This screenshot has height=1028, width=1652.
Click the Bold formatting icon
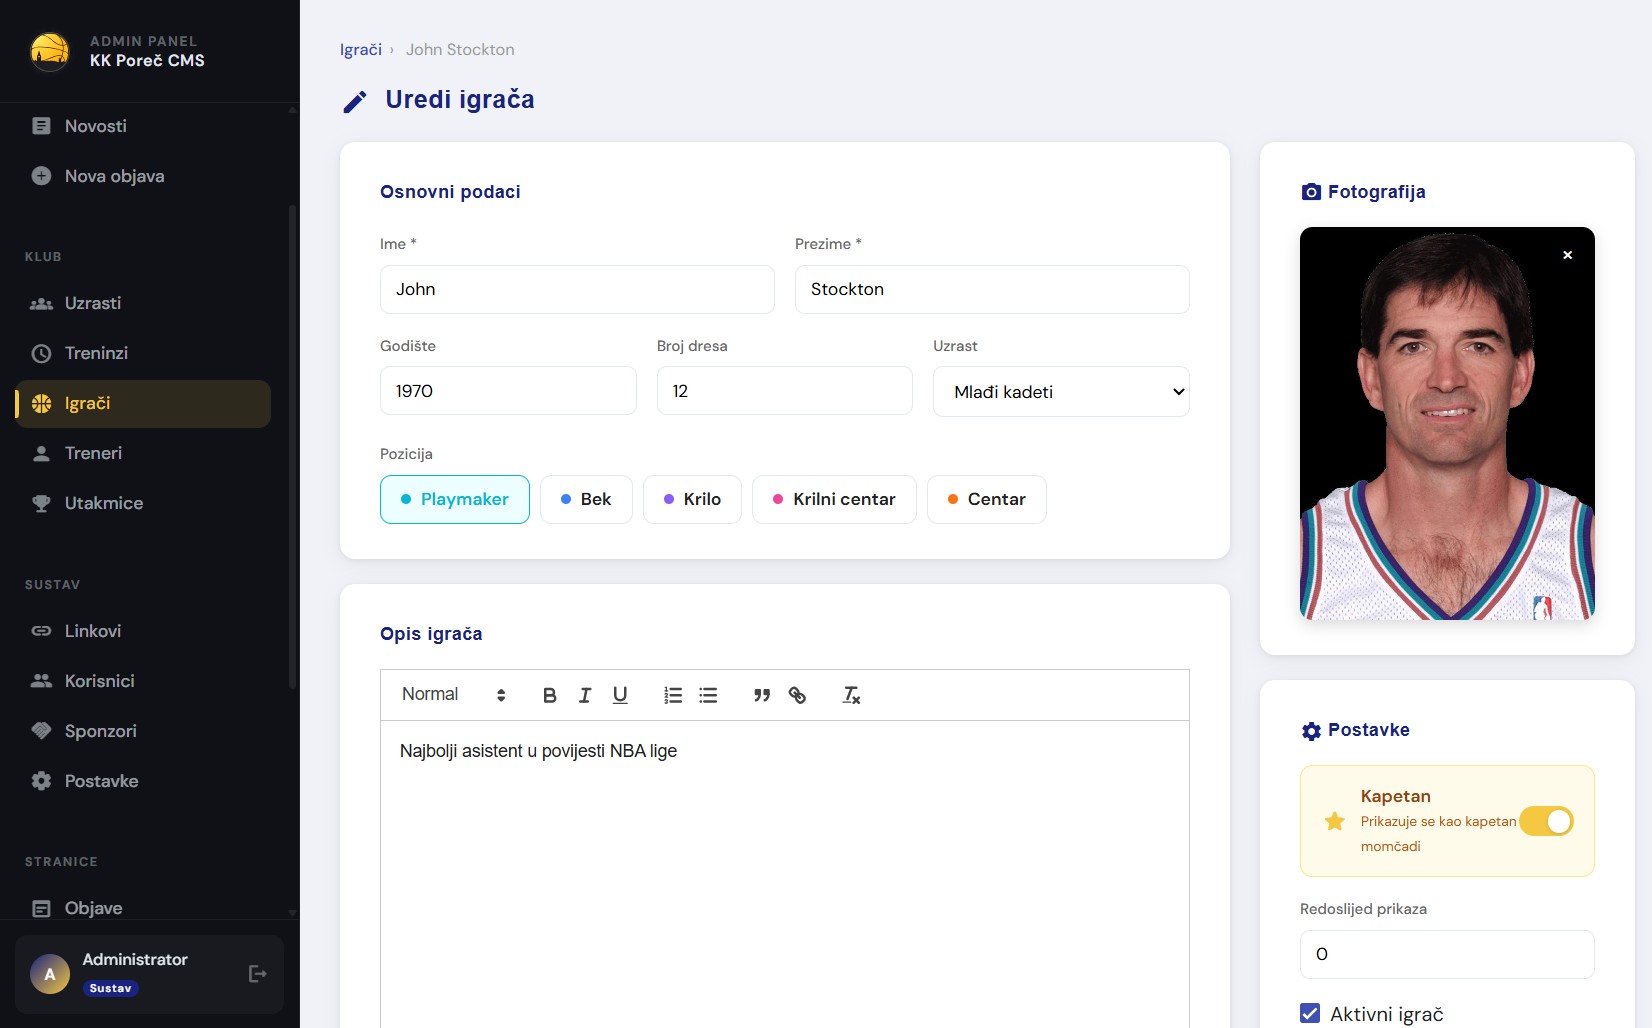[x=549, y=695]
